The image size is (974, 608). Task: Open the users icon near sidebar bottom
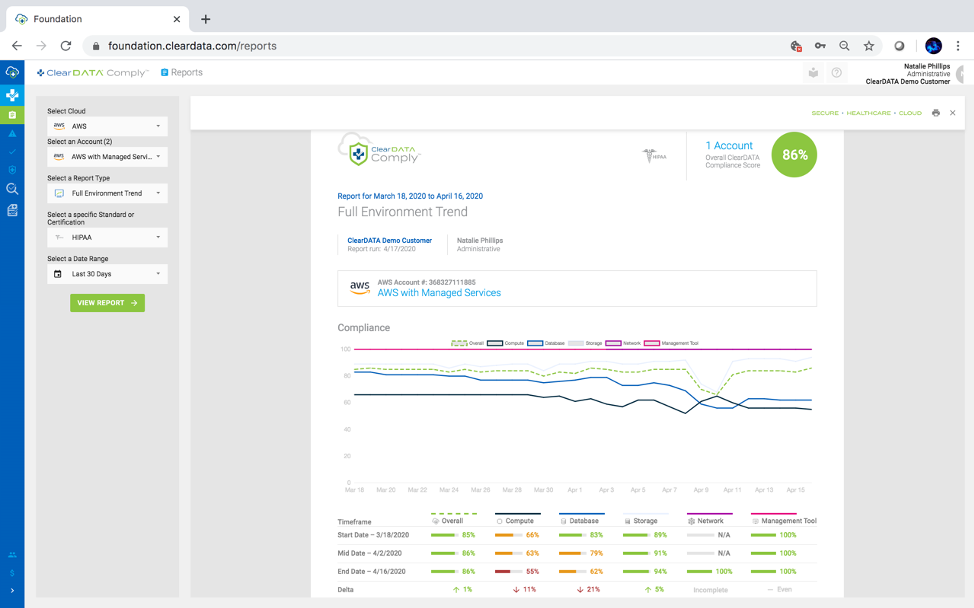click(x=12, y=555)
